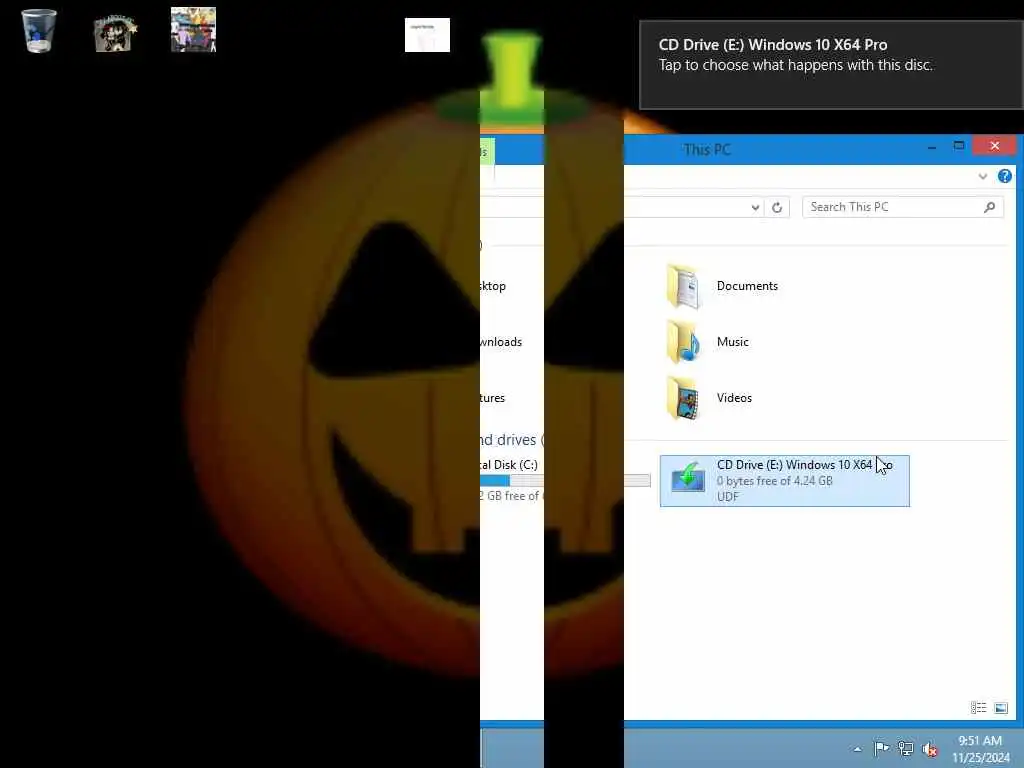The width and height of the screenshot is (1024, 768).
Task: Switch to details view in This PC
Action: tap(978, 708)
